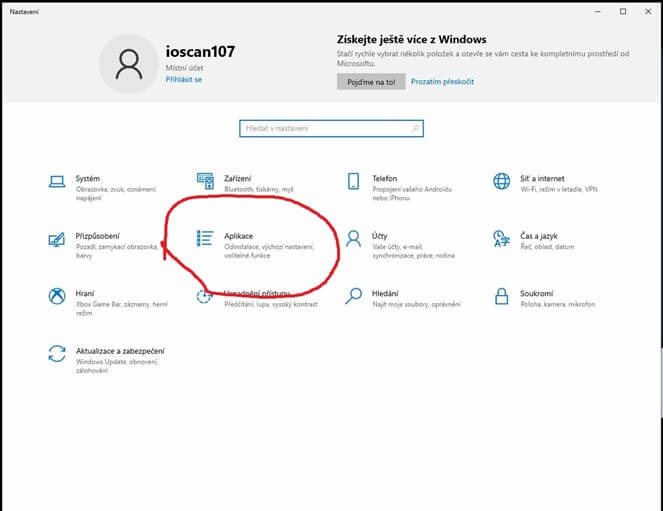Screen dimensions: 663x511
Task: Select the Soukromí category title
Action: [537, 293]
